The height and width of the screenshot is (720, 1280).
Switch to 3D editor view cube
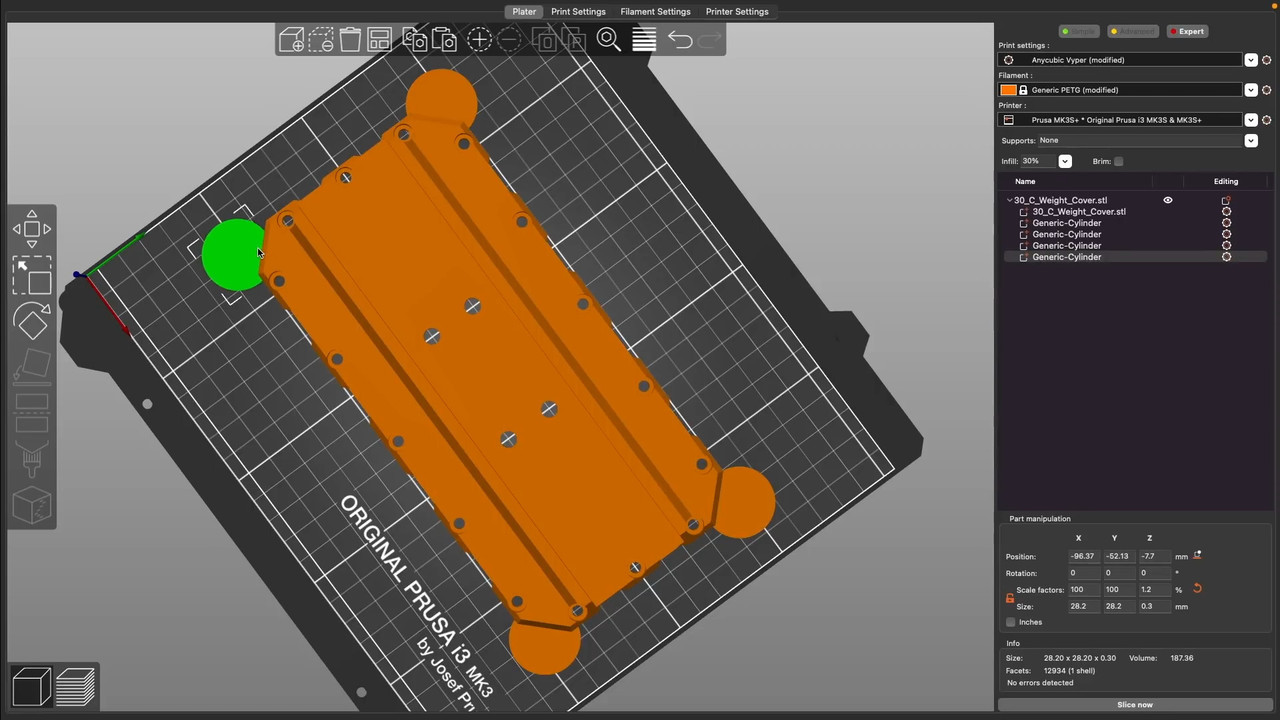pyautogui.click(x=32, y=686)
